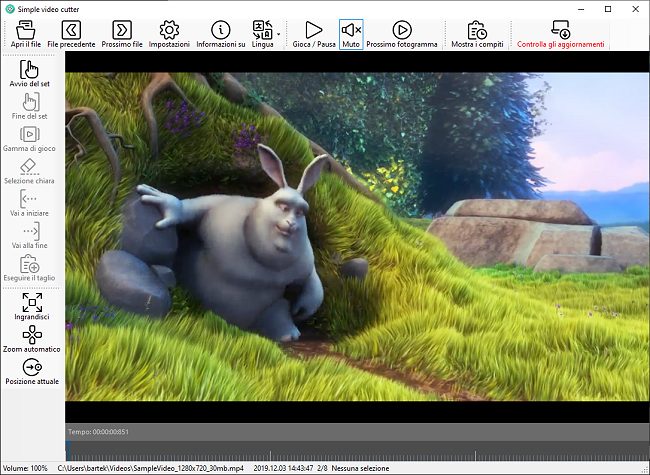Open a file with Apri il file
The height and width of the screenshot is (475, 650).
click(x=26, y=34)
